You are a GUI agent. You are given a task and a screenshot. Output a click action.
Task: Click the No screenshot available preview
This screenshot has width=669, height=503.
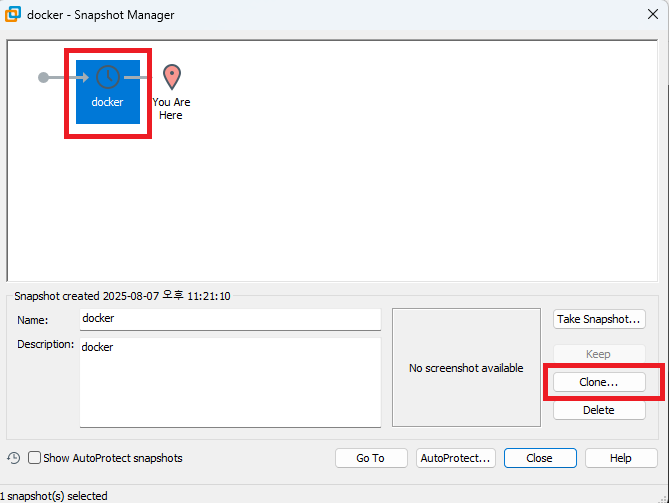[x=466, y=367]
